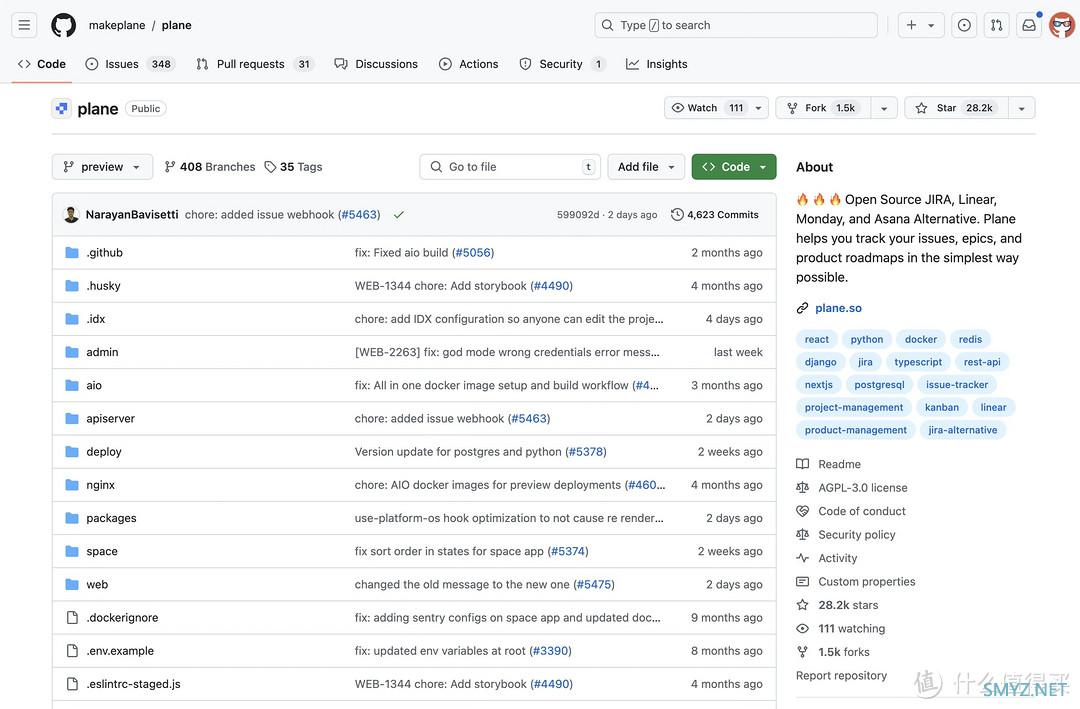Open the .github folder icon

pyautogui.click(x=72, y=252)
